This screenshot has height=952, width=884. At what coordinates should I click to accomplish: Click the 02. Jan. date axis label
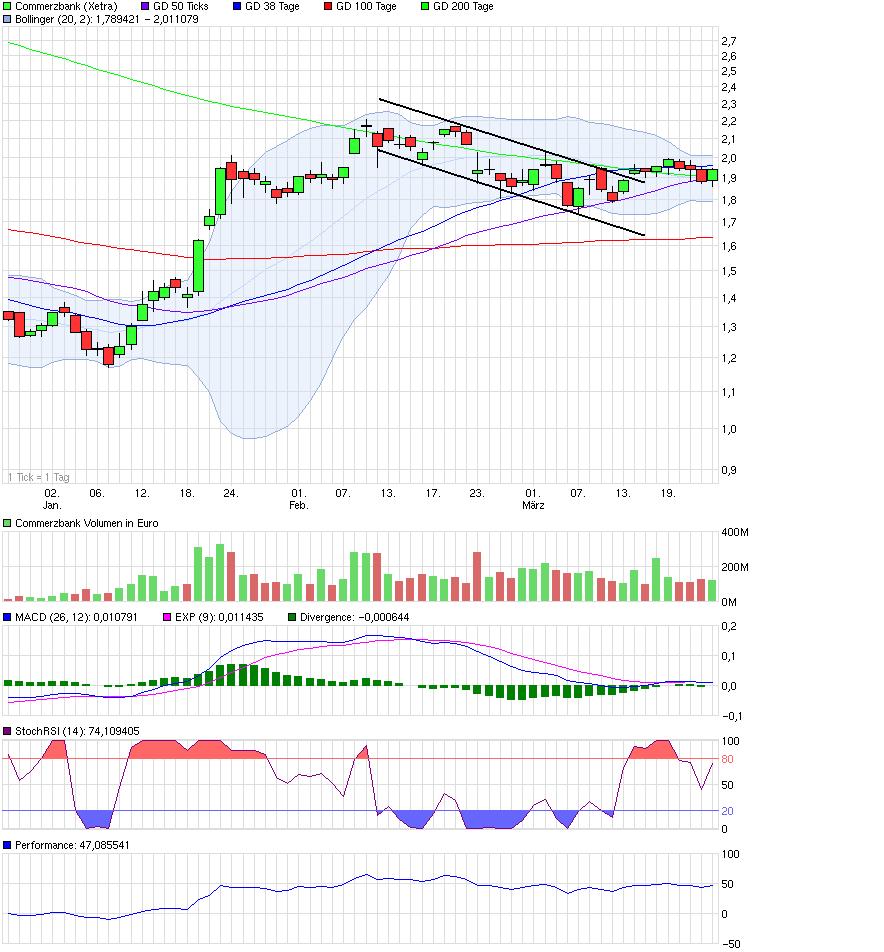[52, 499]
